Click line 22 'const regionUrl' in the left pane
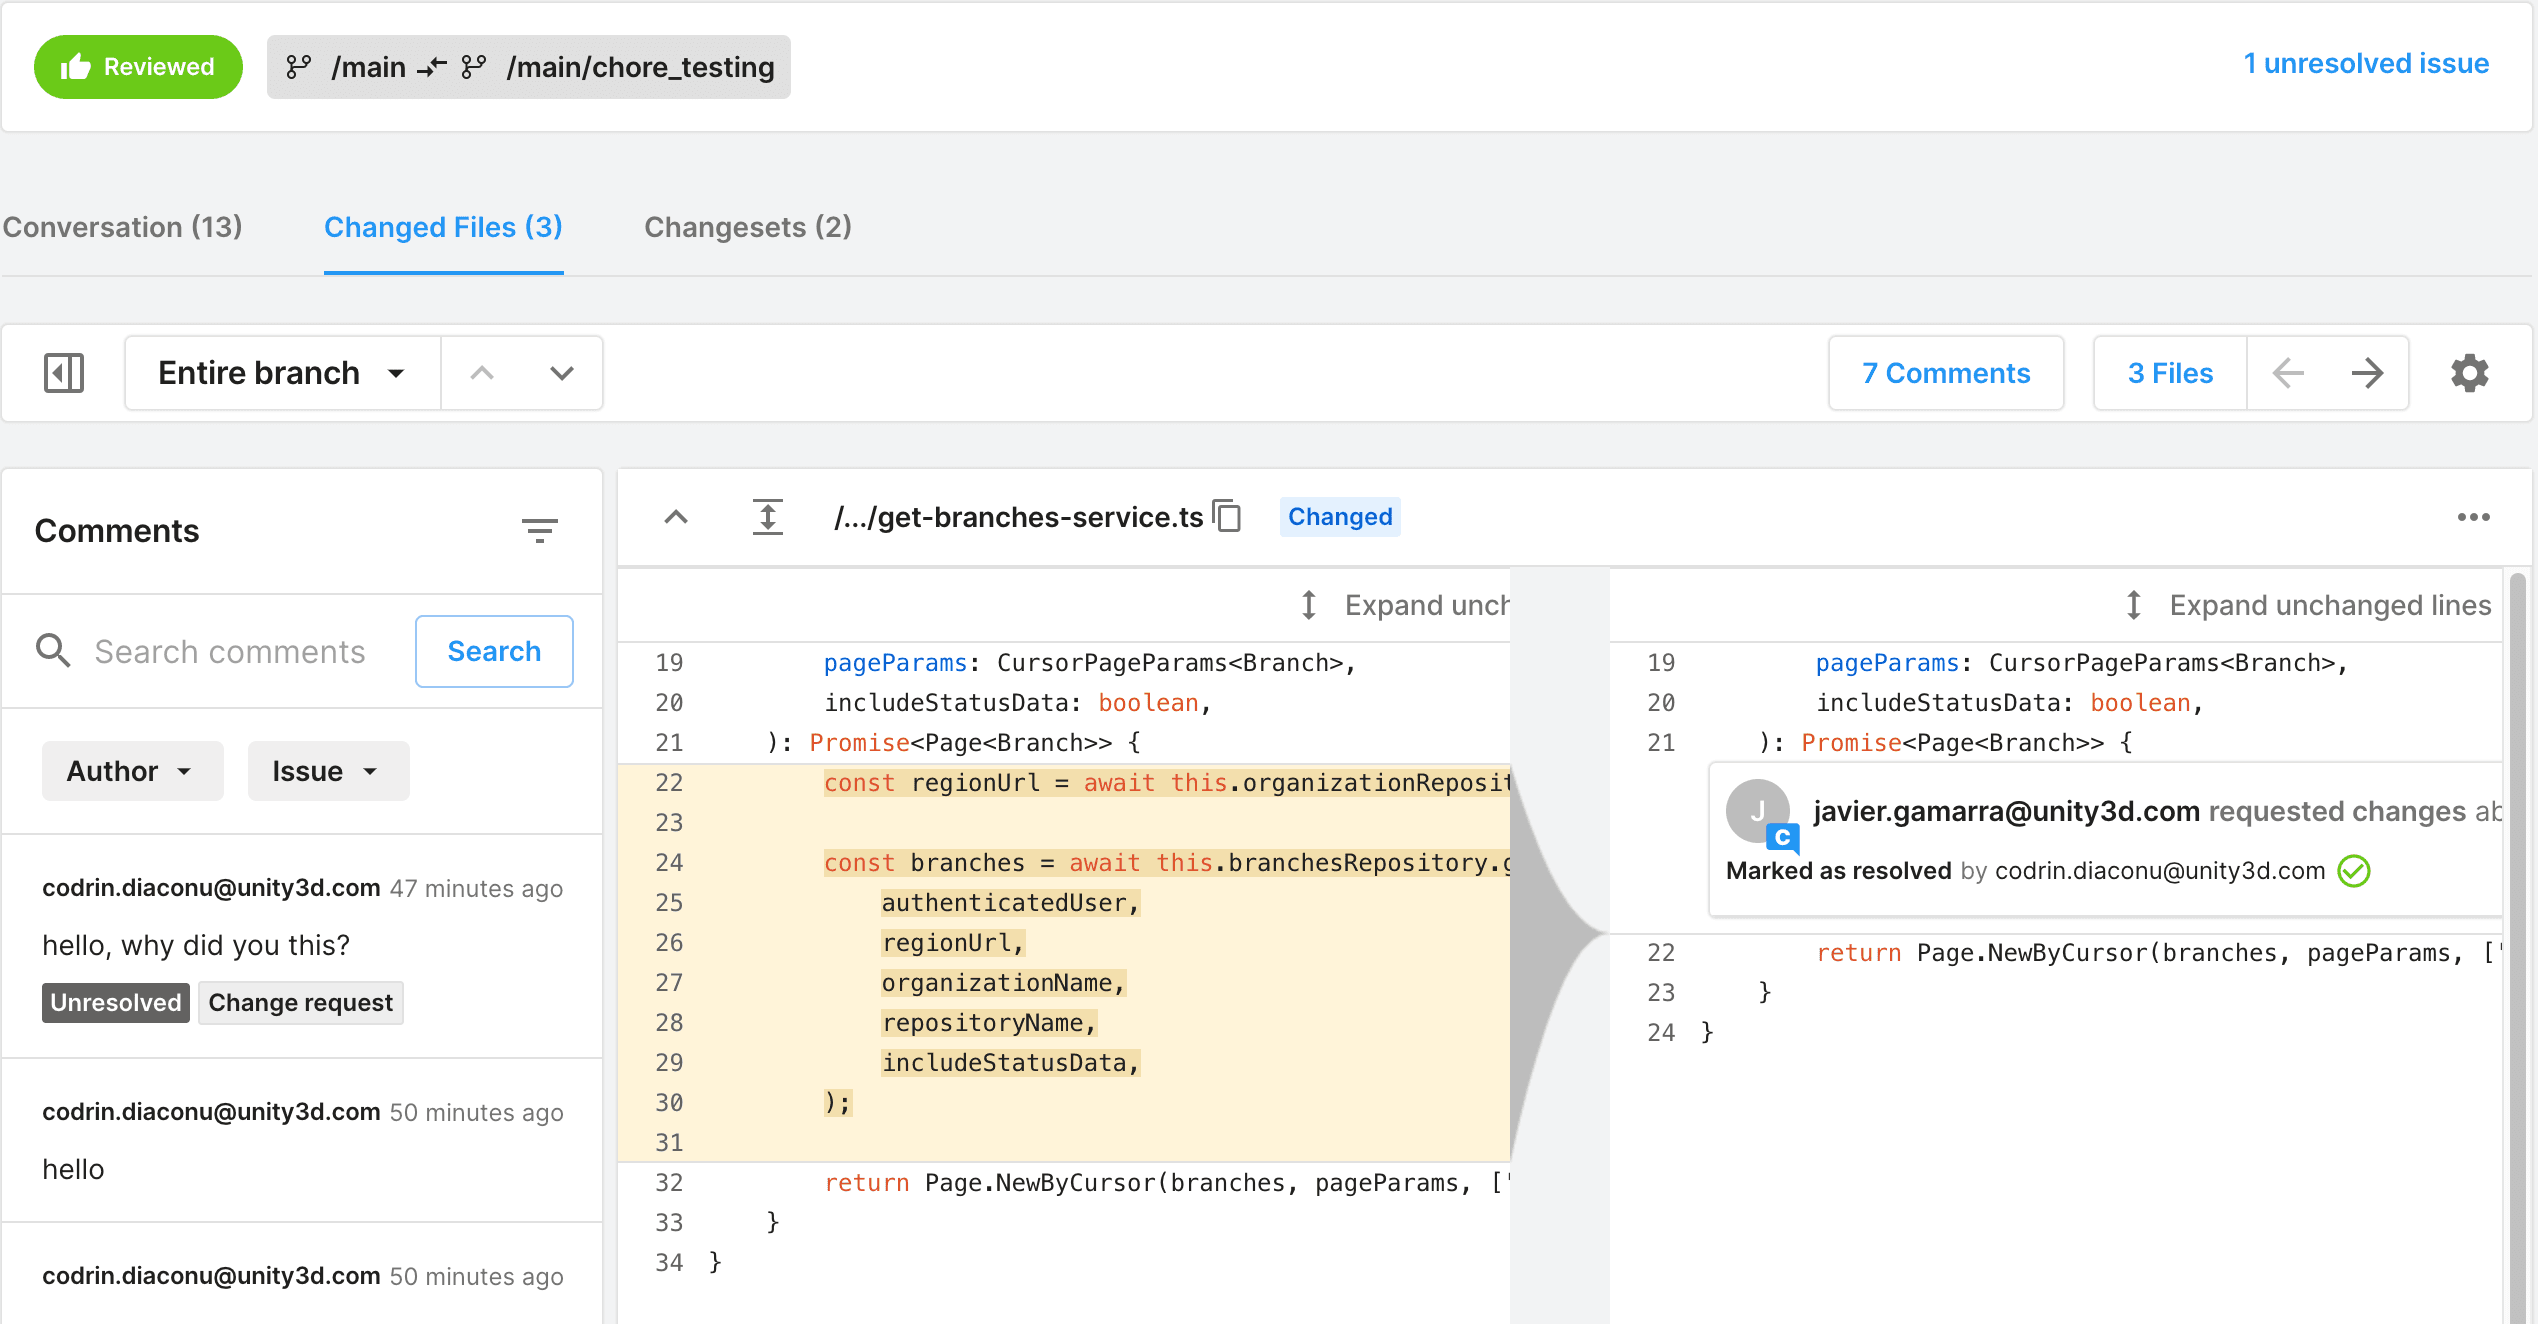Screen dimensions: 2538x1324 point(1064,783)
